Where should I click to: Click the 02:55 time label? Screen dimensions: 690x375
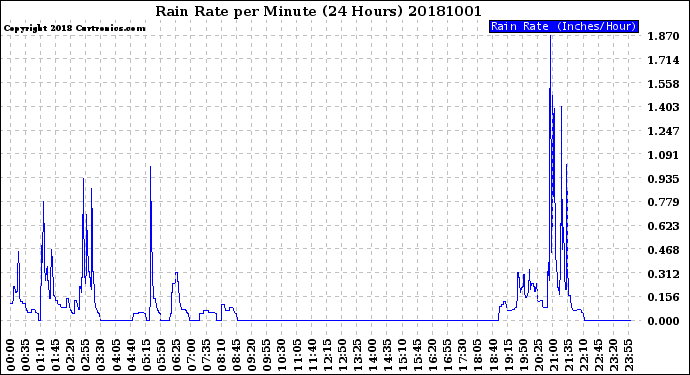86,355
